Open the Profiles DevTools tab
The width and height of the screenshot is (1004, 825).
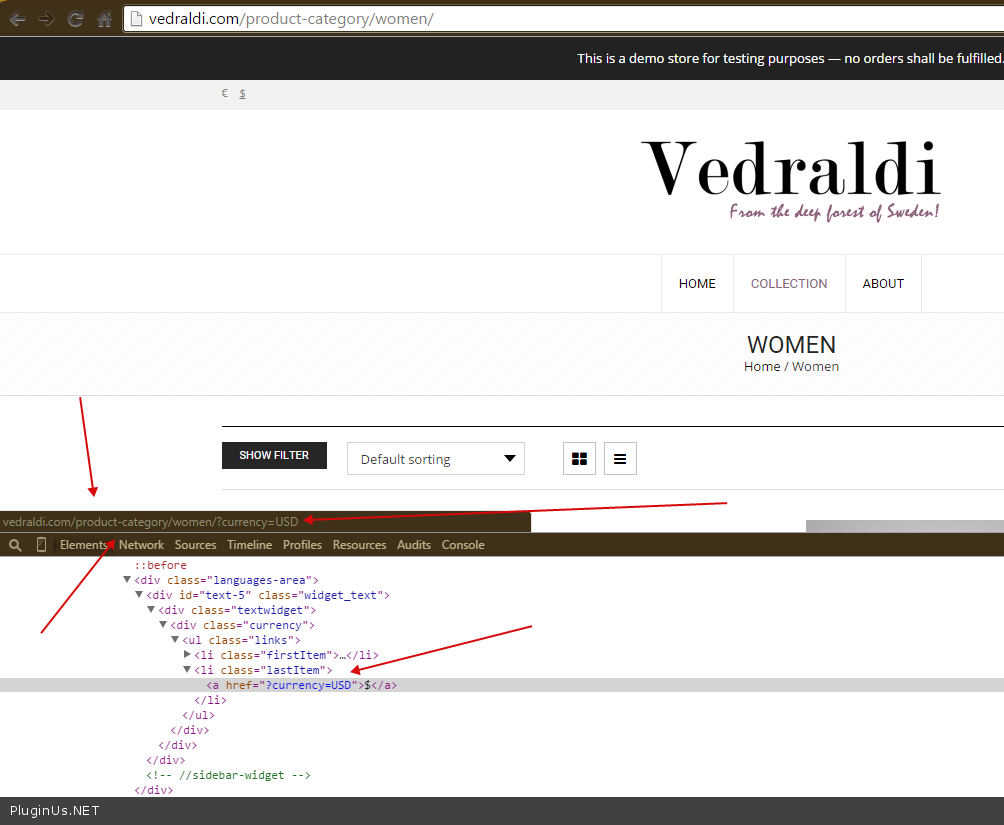302,545
